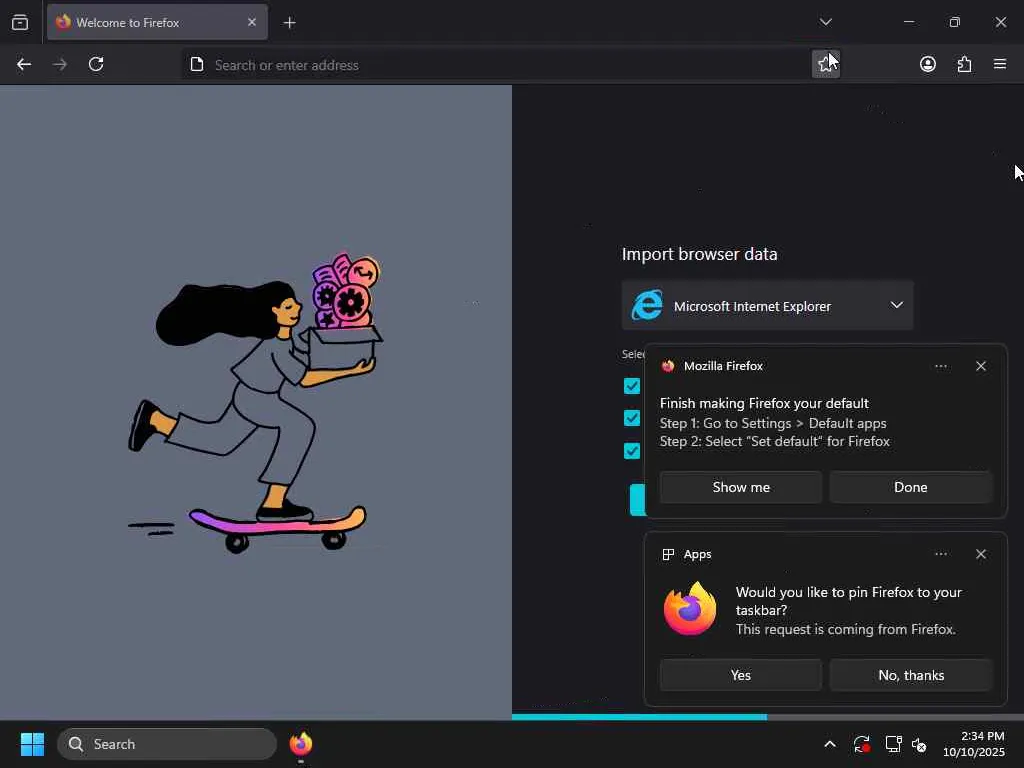Click the taskbar Search box
Image resolution: width=1024 pixels, height=768 pixels.
167,744
